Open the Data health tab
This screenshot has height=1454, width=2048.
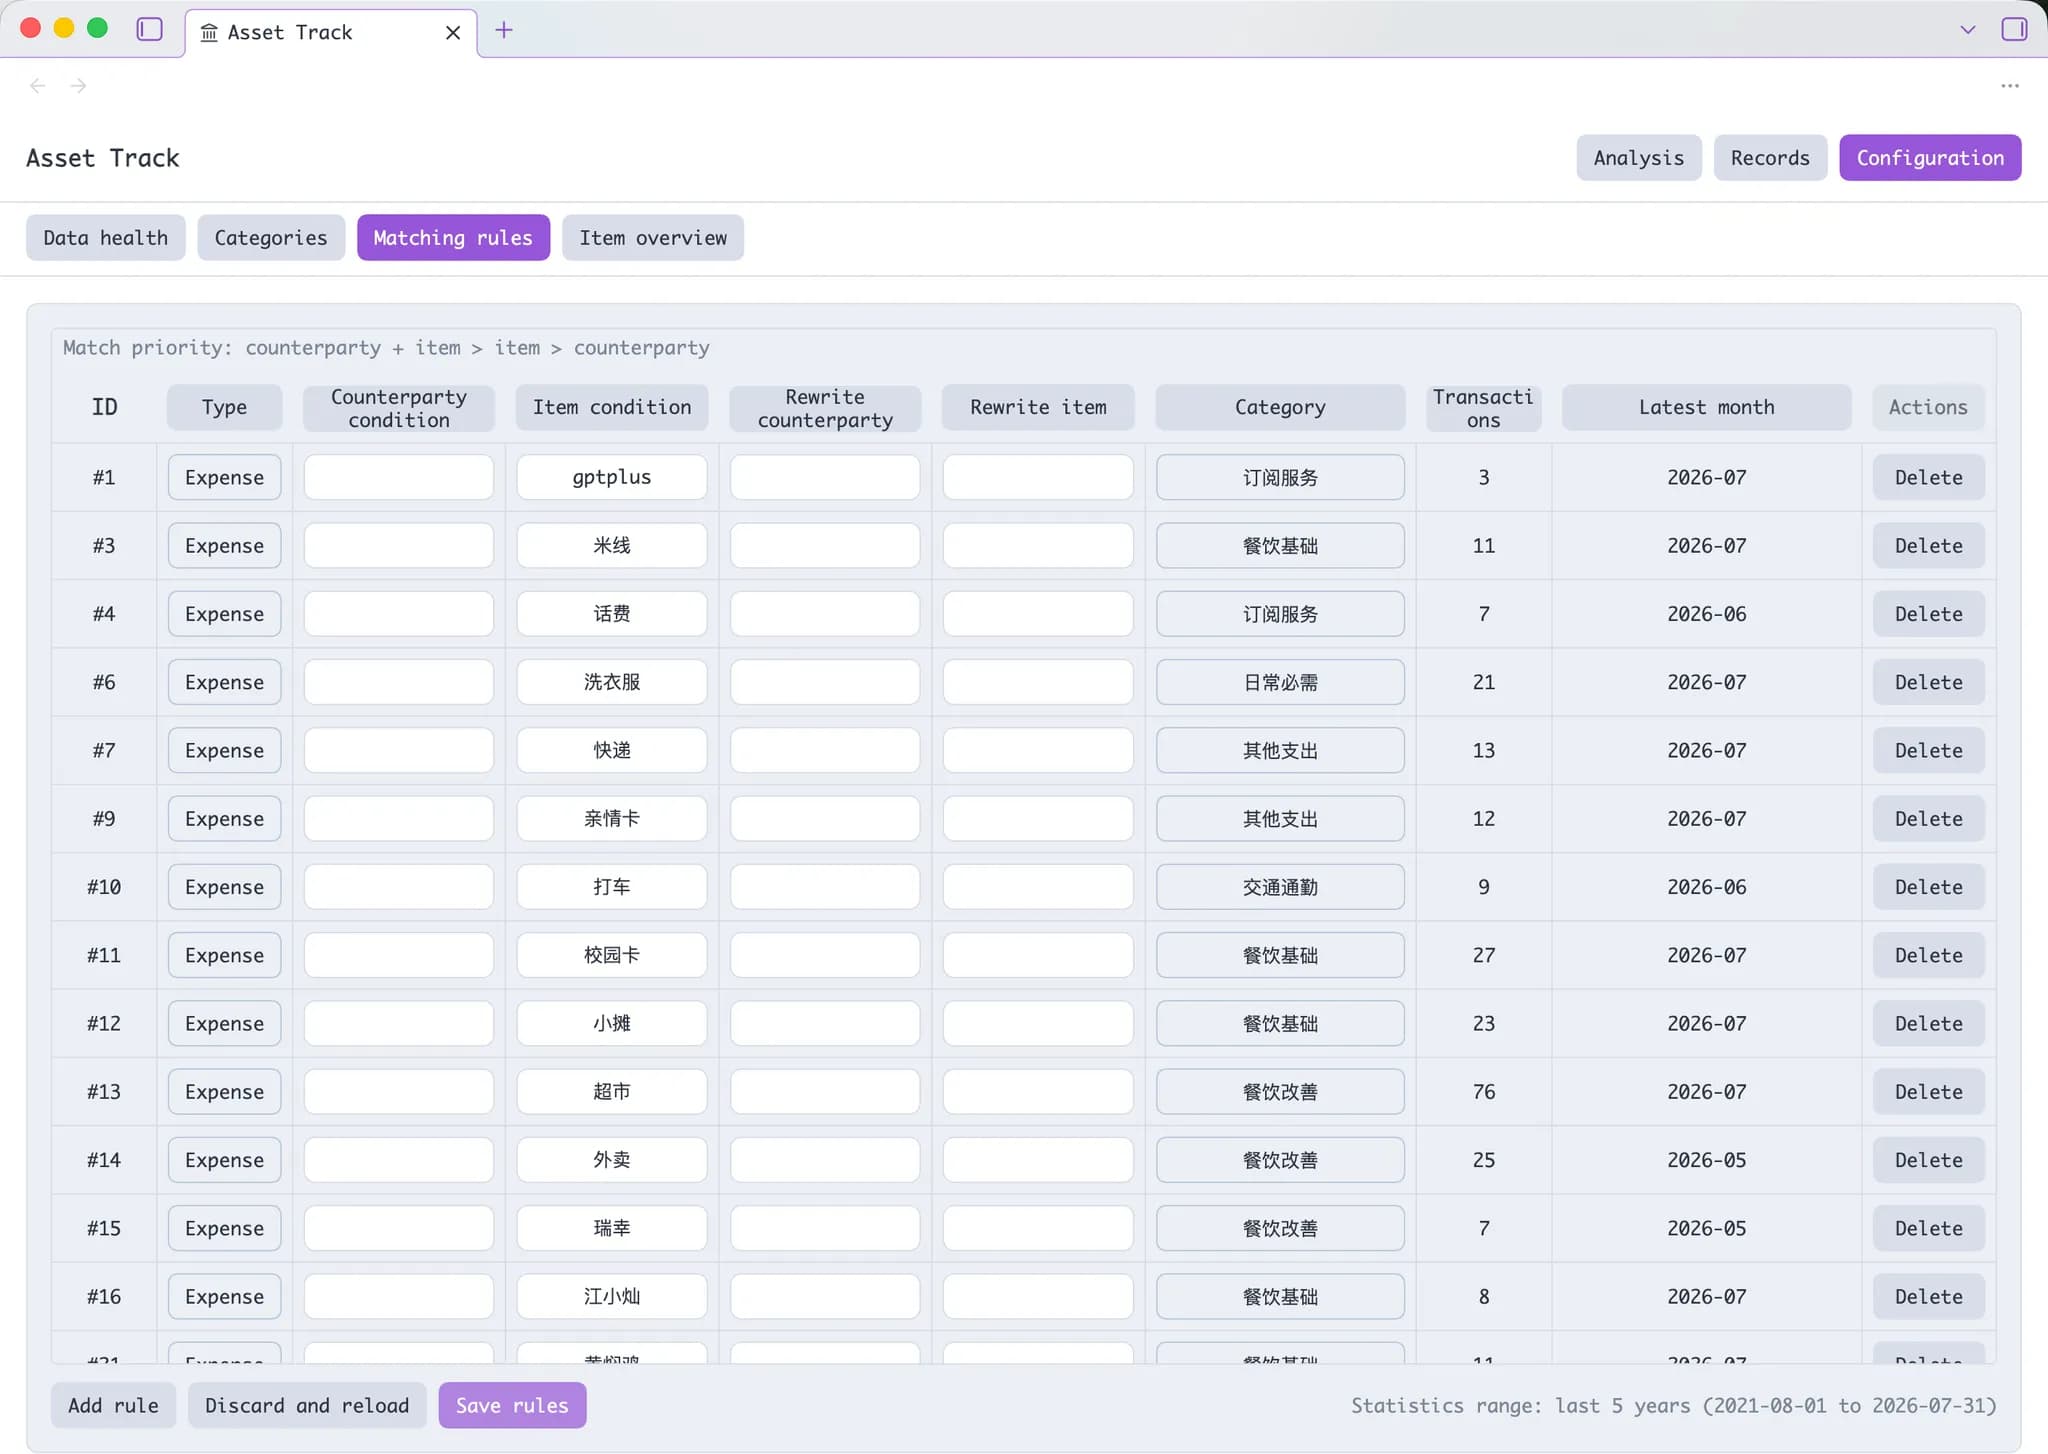click(105, 238)
